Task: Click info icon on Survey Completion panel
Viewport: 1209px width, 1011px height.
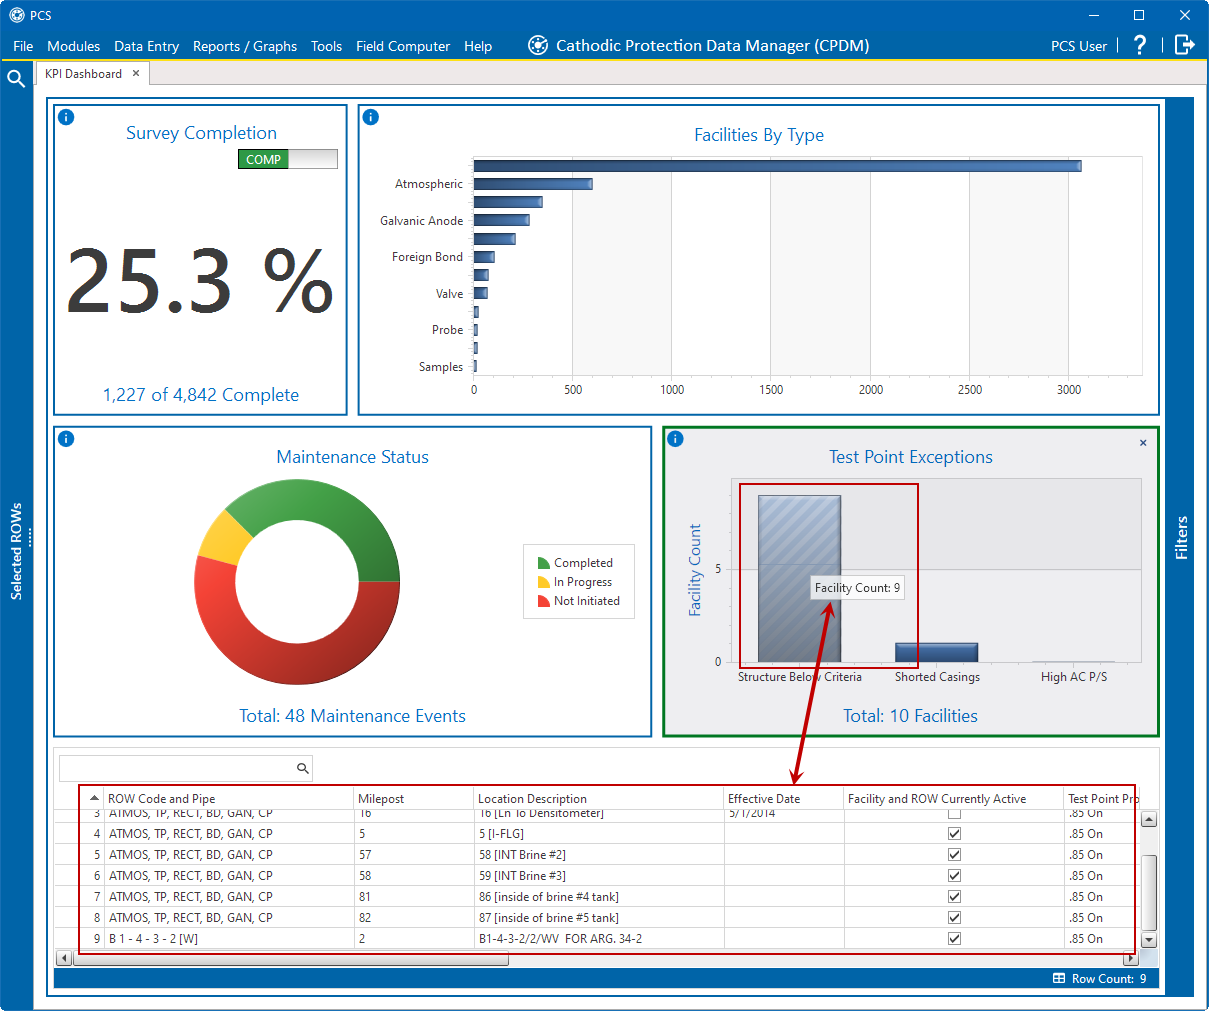Action: click(x=66, y=117)
